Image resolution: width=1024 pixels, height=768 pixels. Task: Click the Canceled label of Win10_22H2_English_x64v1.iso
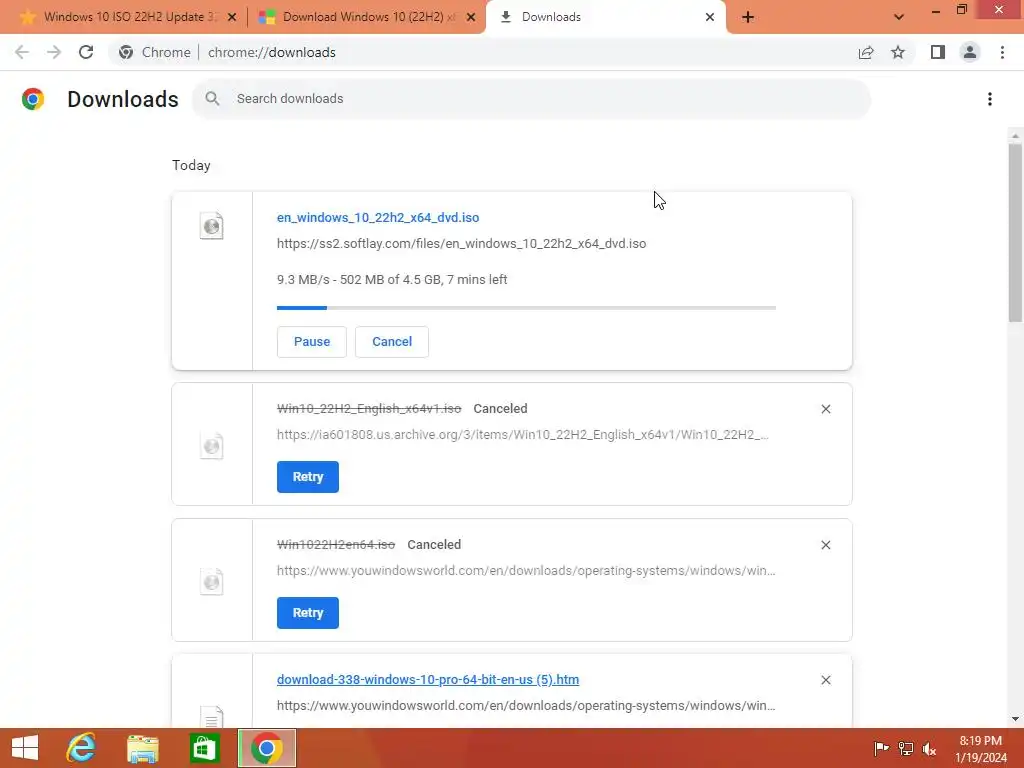tap(500, 409)
